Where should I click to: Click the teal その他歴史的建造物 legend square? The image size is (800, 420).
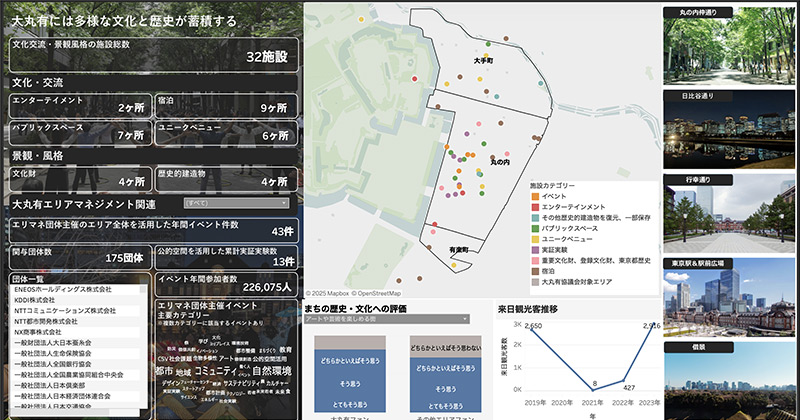(535, 217)
